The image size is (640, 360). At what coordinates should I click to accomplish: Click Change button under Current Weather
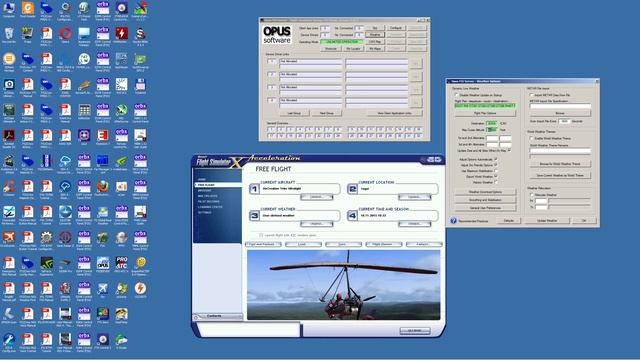(317, 224)
